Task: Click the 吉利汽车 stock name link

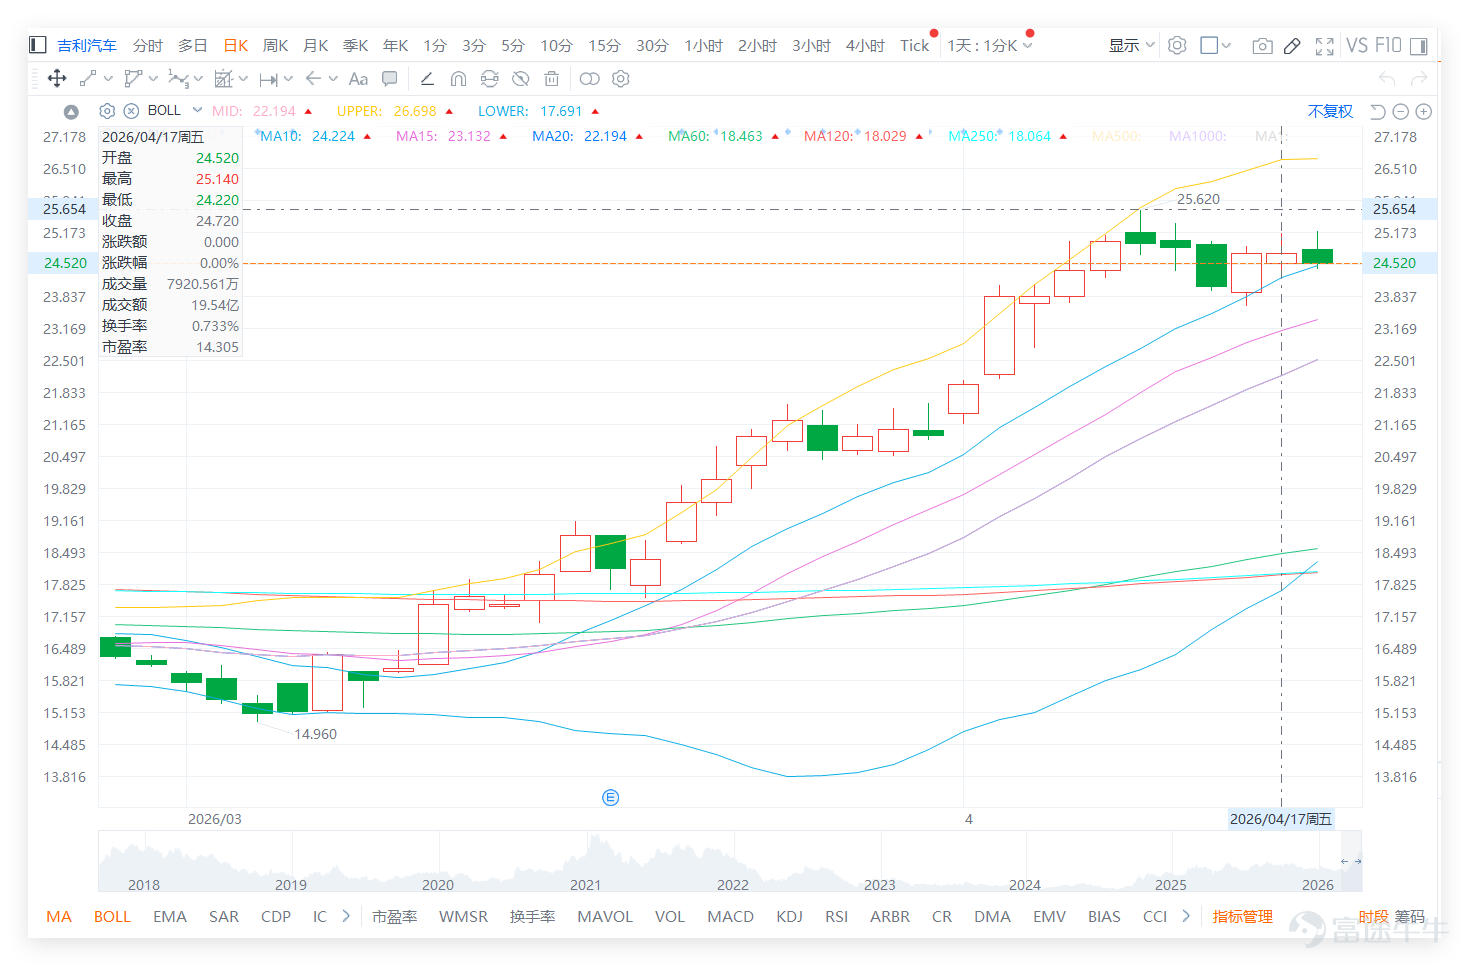Action: pos(87,45)
